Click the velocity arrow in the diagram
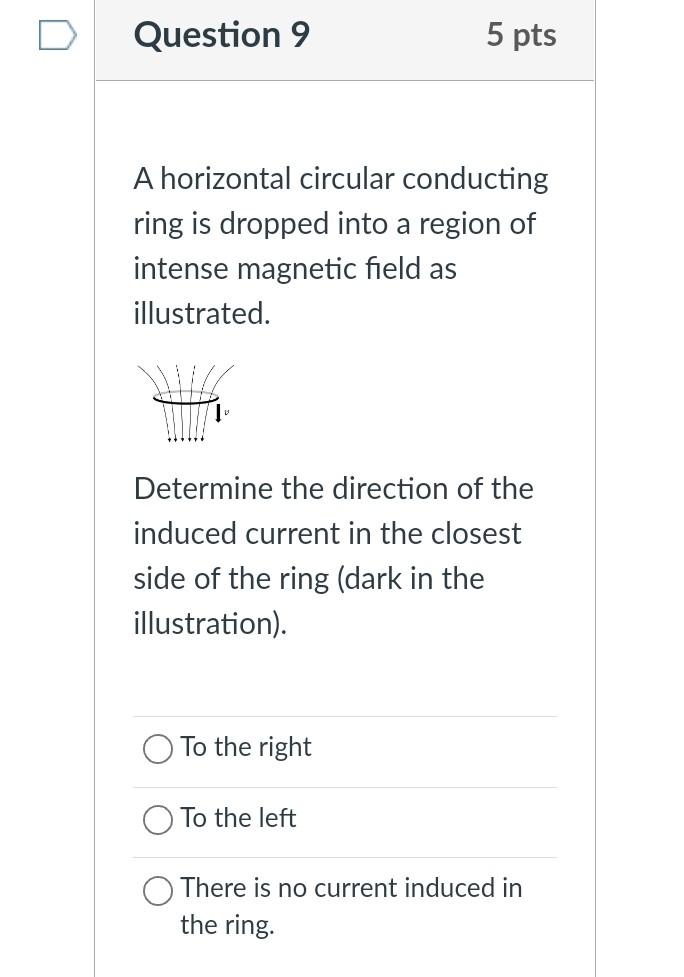Image resolution: width=684 pixels, height=977 pixels. pyautogui.click(x=218, y=413)
